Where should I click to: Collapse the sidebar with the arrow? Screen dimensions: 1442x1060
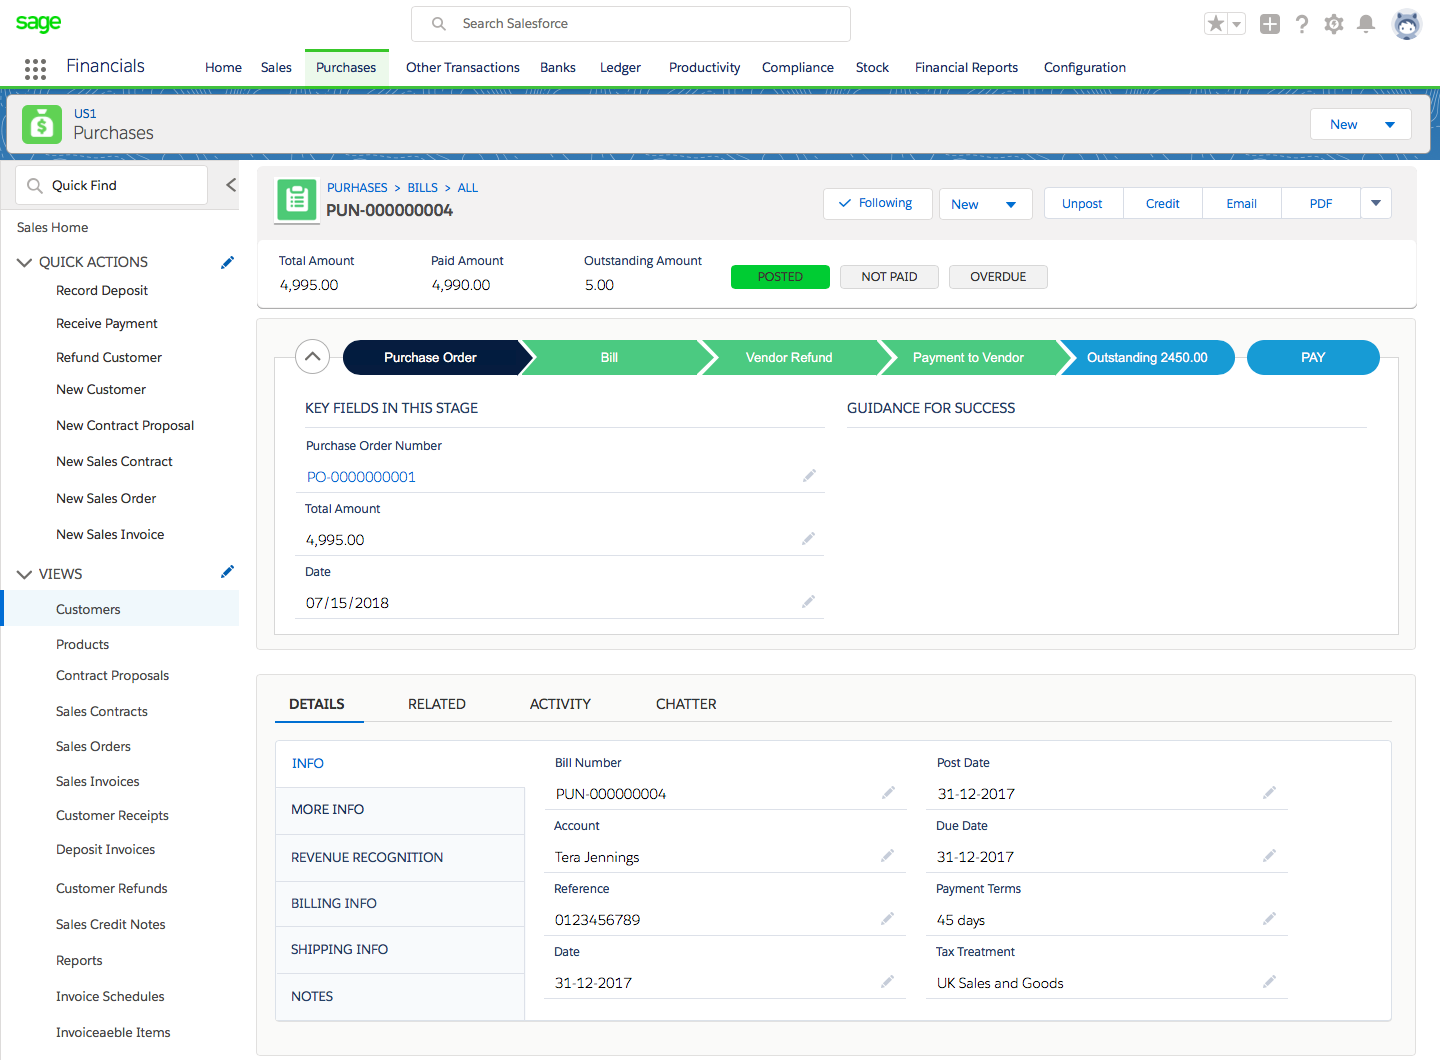[231, 185]
